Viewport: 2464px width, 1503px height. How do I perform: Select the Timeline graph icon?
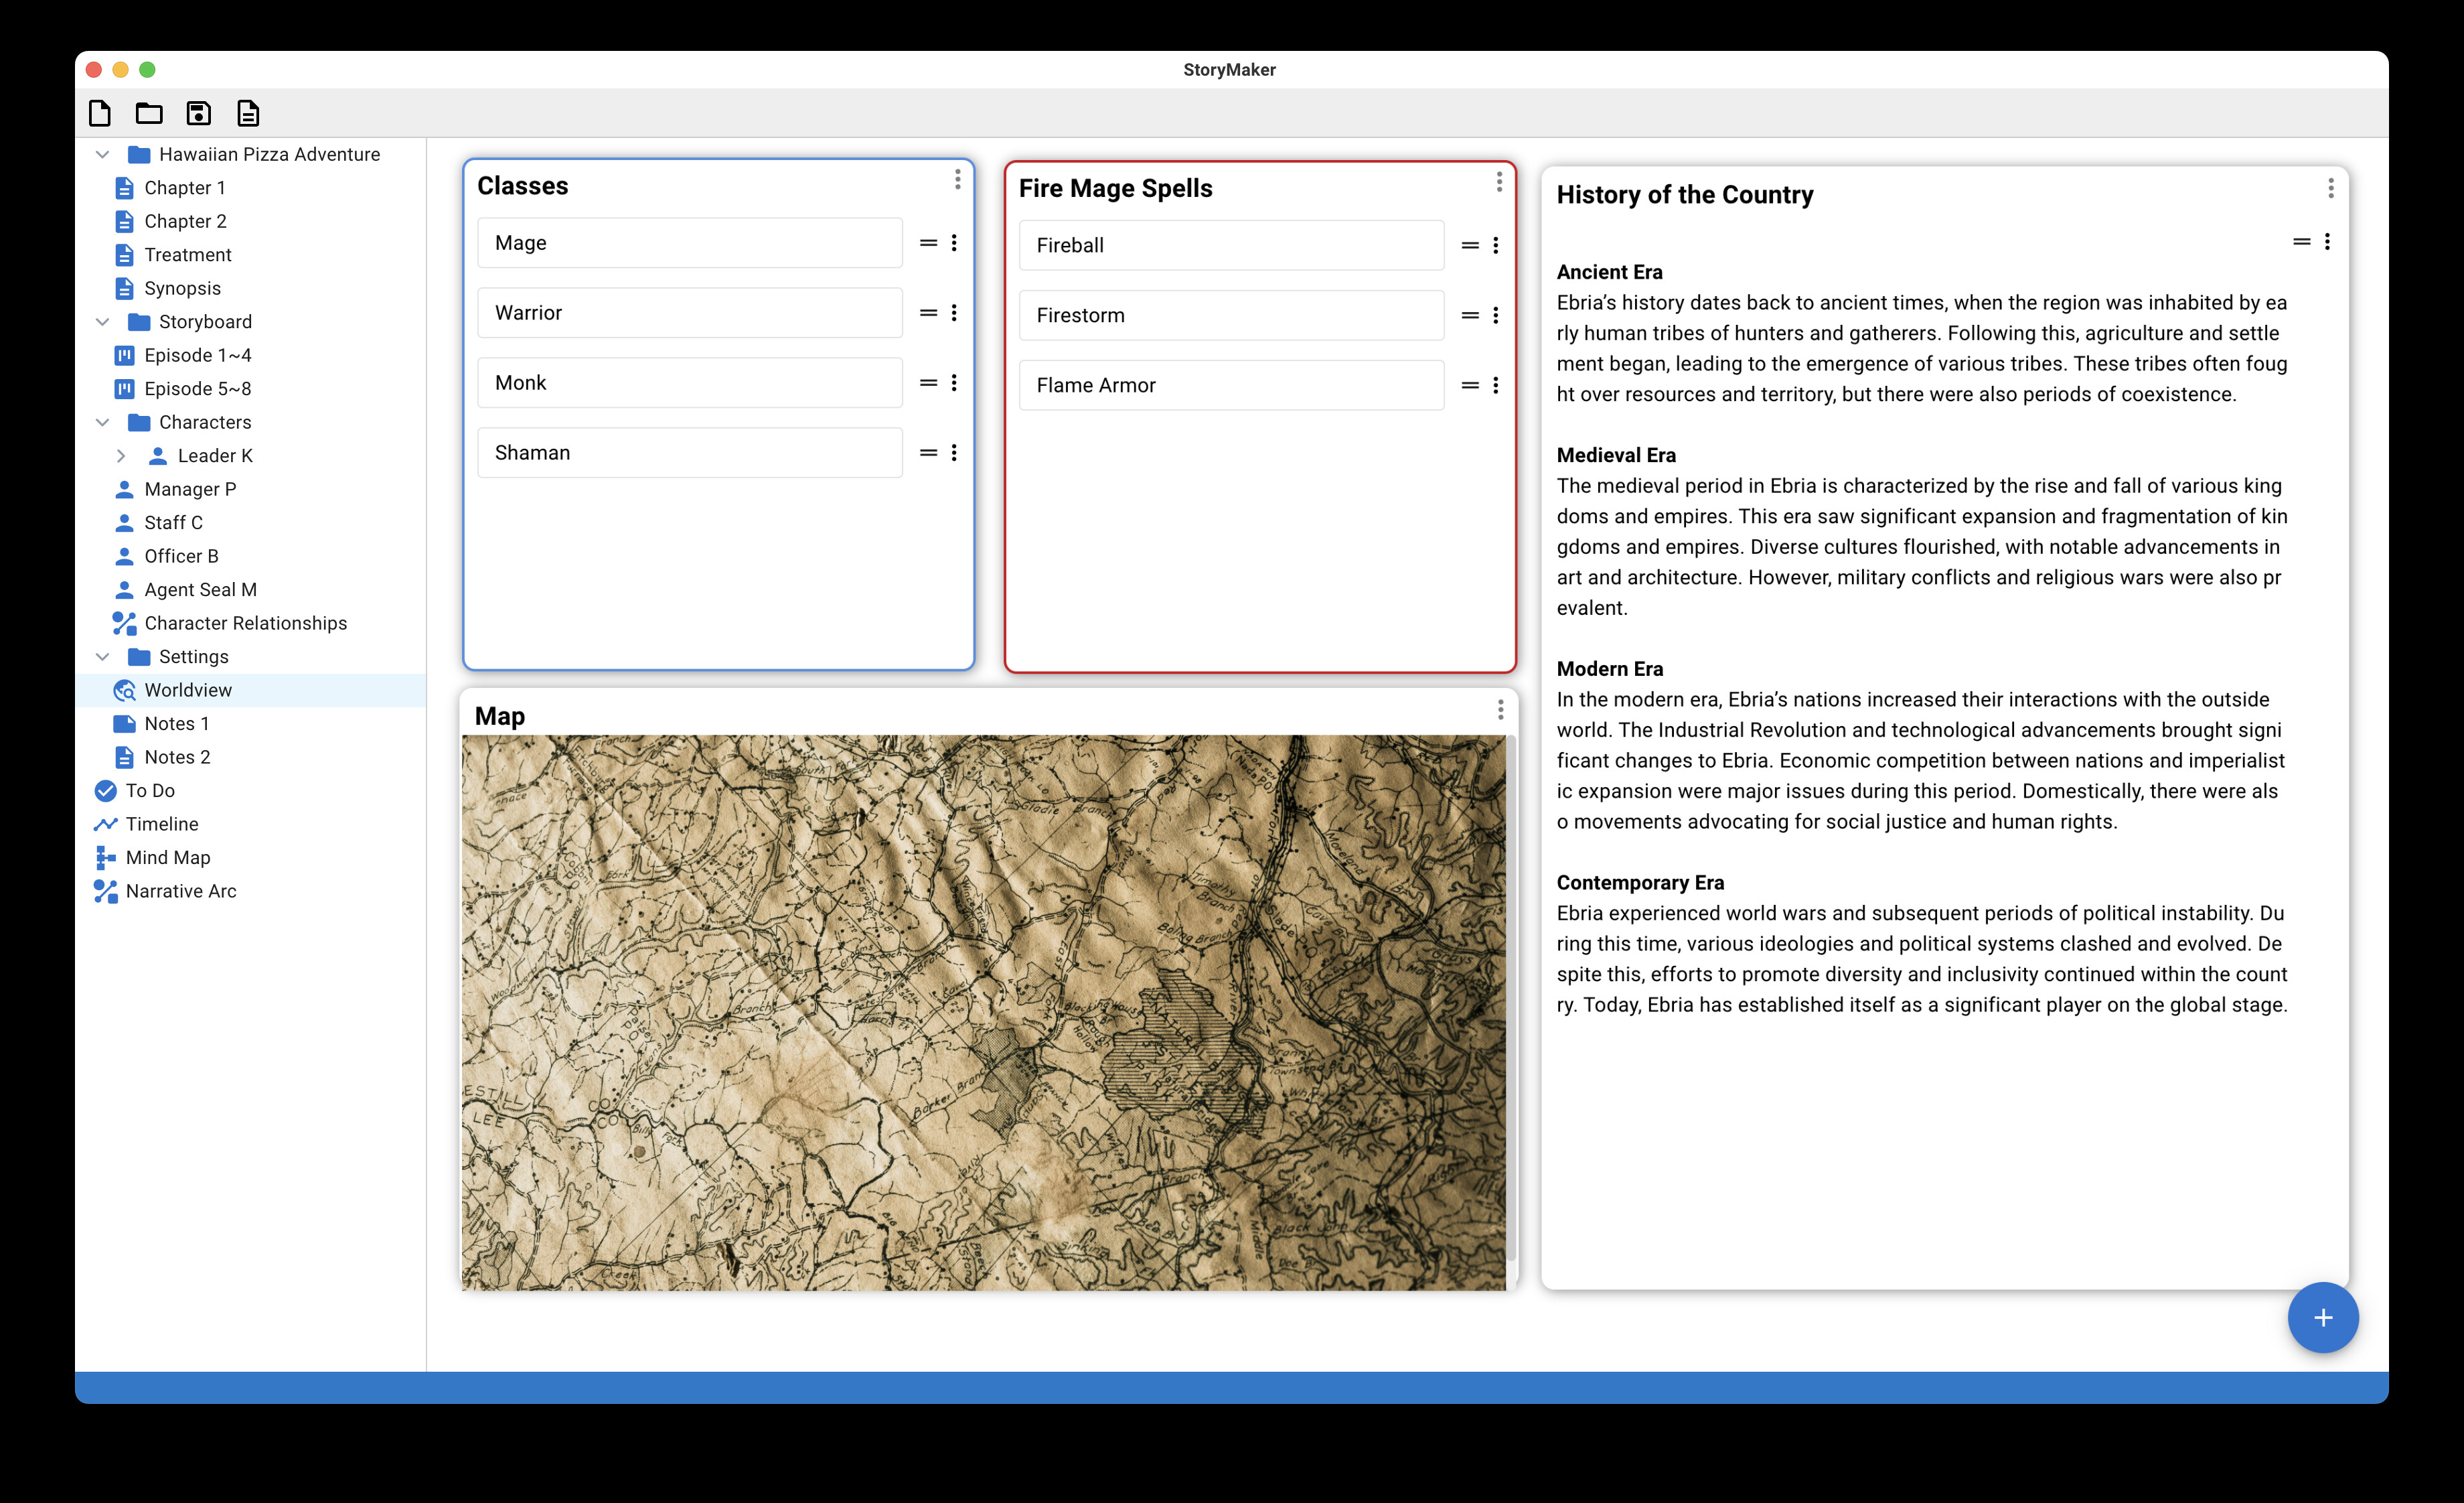click(x=106, y=824)
